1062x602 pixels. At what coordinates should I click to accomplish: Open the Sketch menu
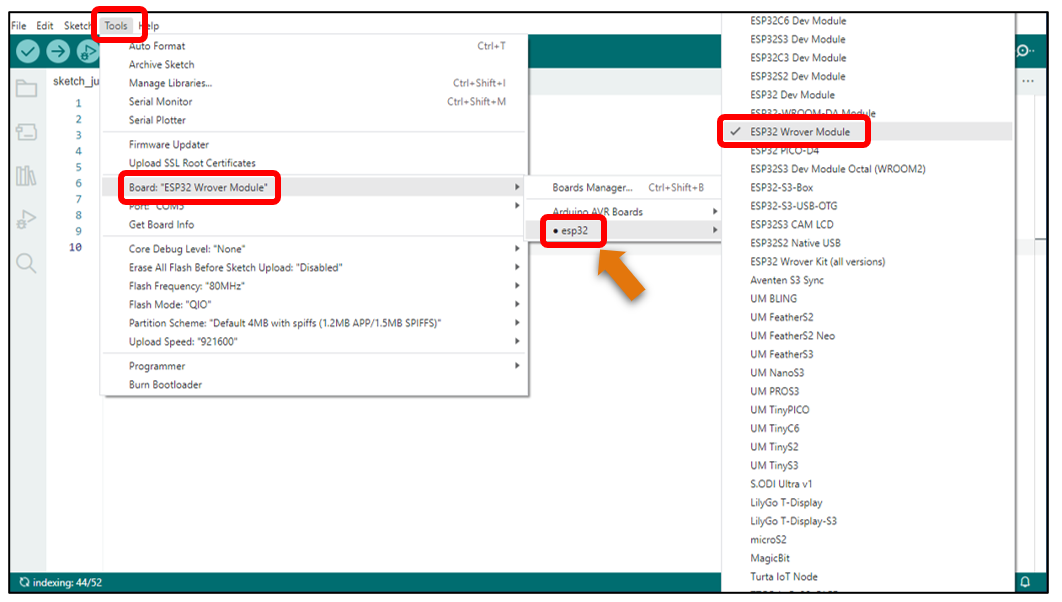(x=77, y=26)
